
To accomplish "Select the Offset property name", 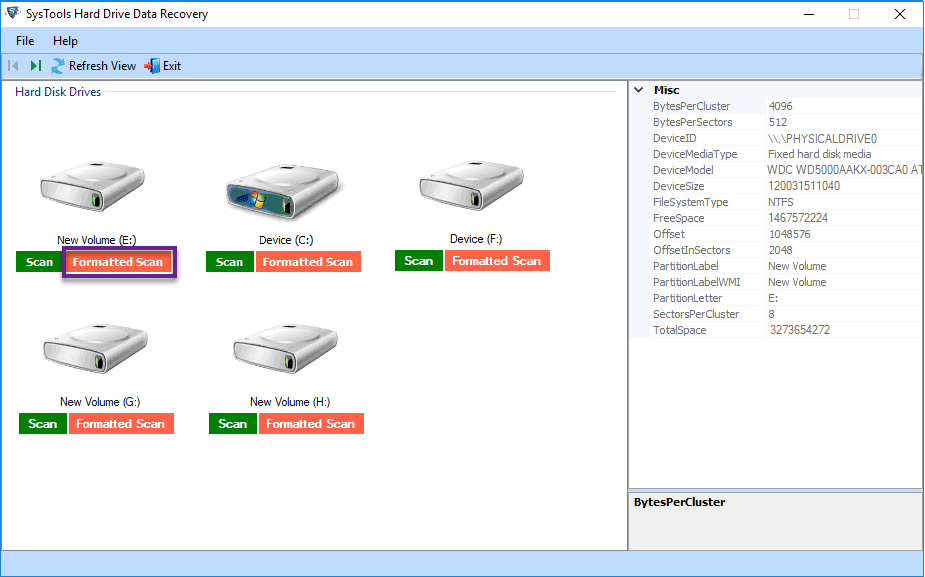I will point(668,234).
